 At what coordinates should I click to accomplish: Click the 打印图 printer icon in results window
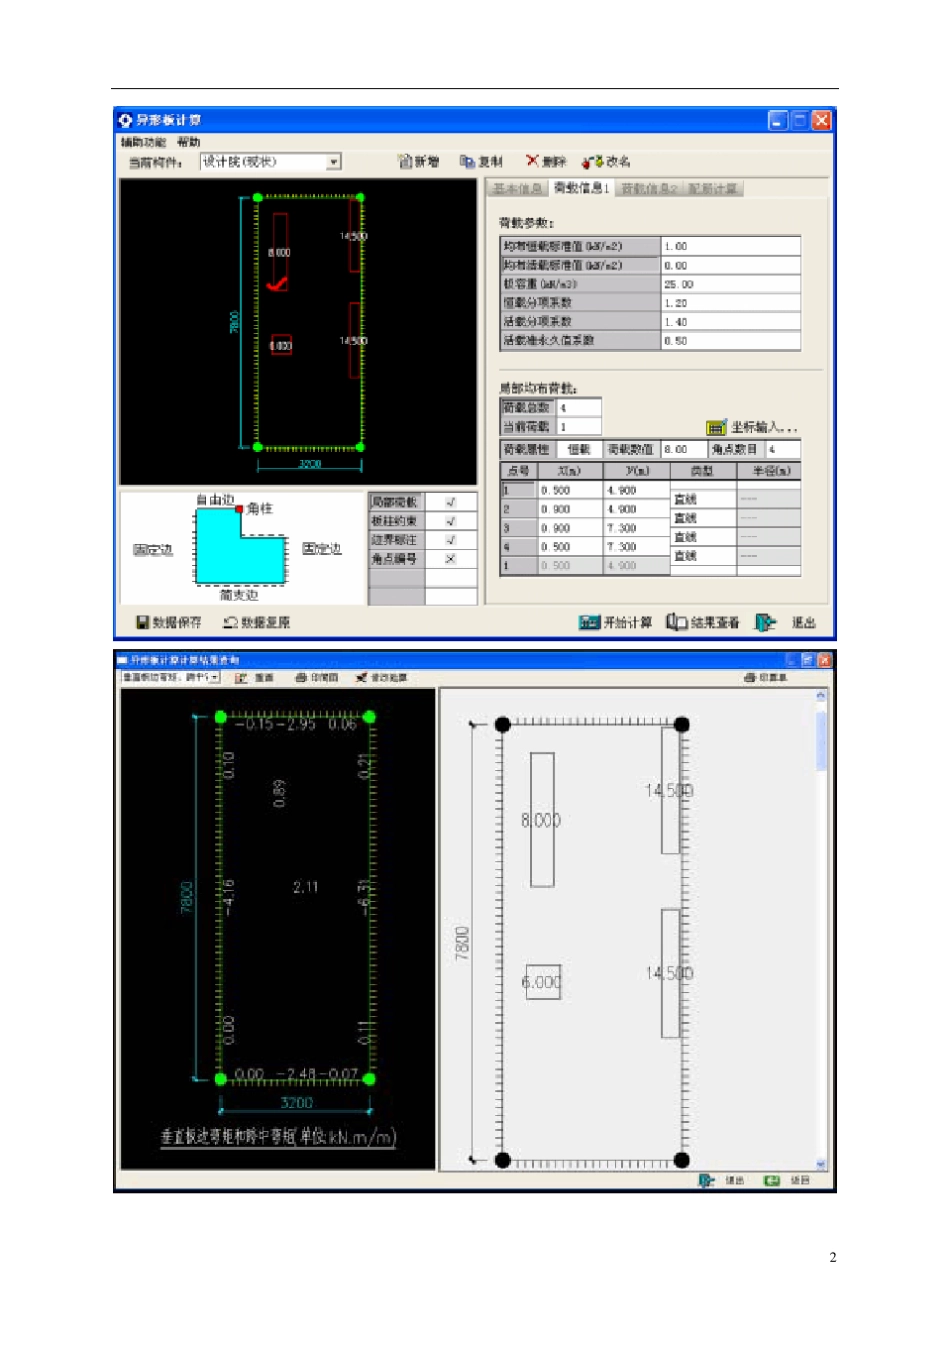300,678
